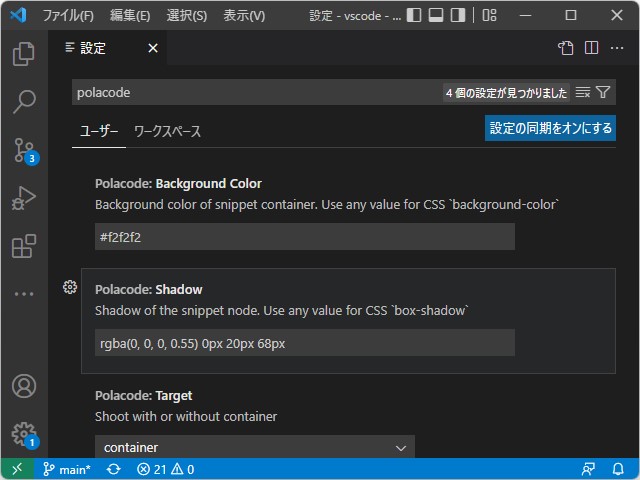Click the 4 個の設定が見つかりました count
The height and width of the screenshot is (480, 640).
506,93
